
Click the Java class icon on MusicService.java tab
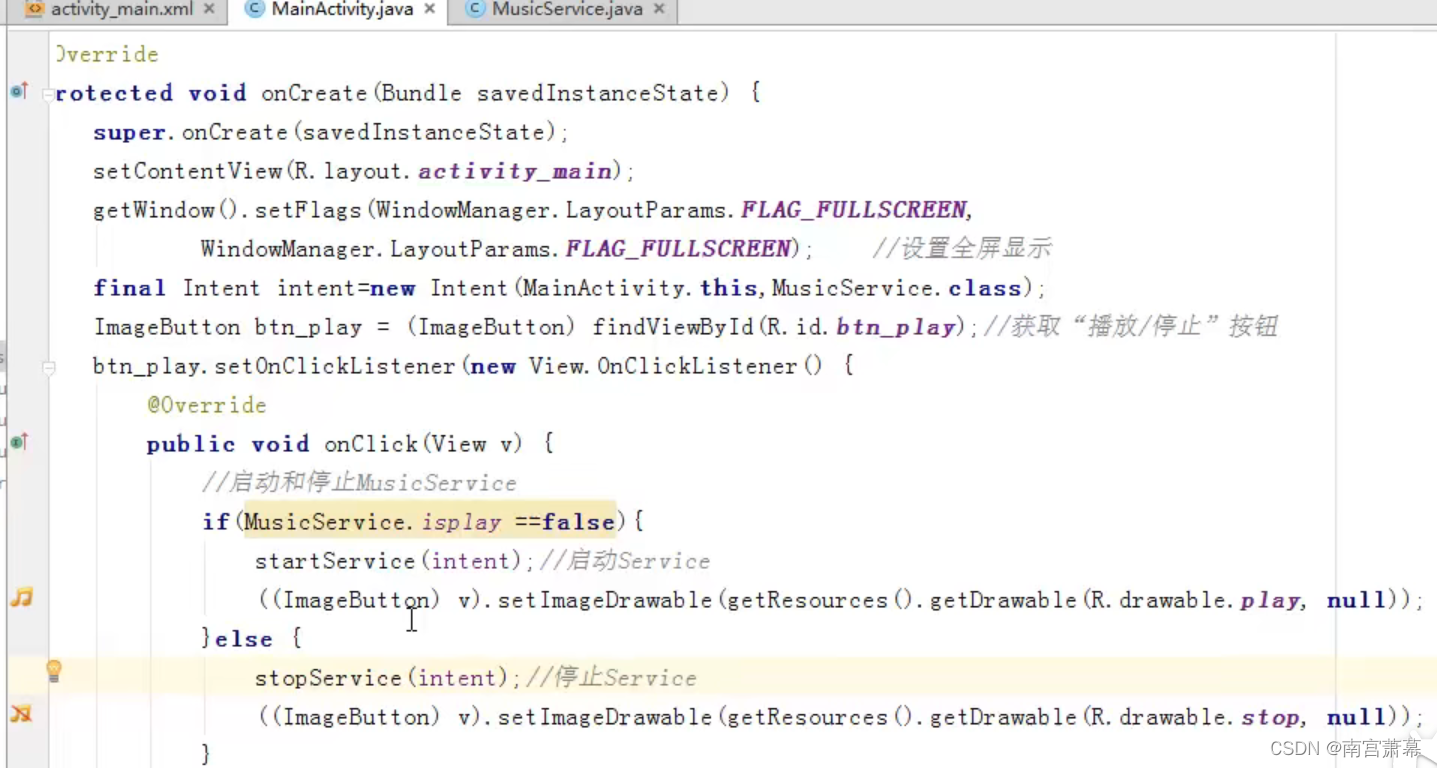coord(475,9)
